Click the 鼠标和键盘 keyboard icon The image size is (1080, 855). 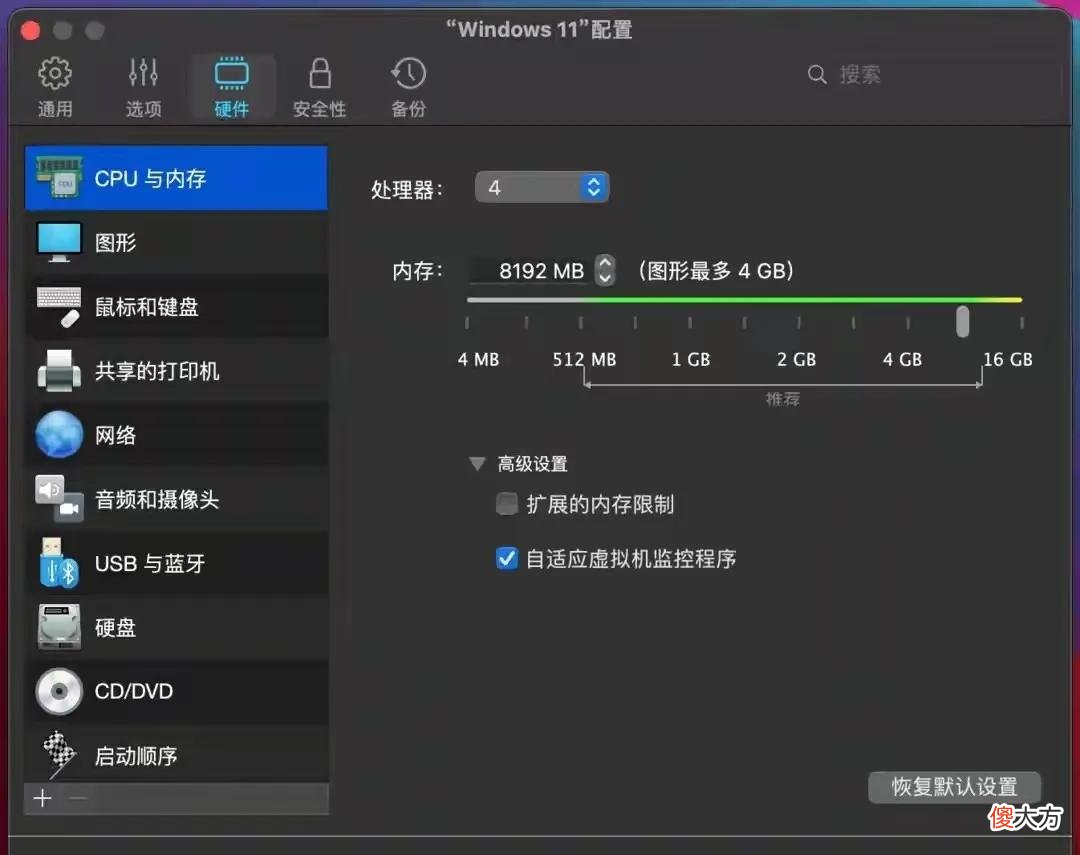(59, 306)
